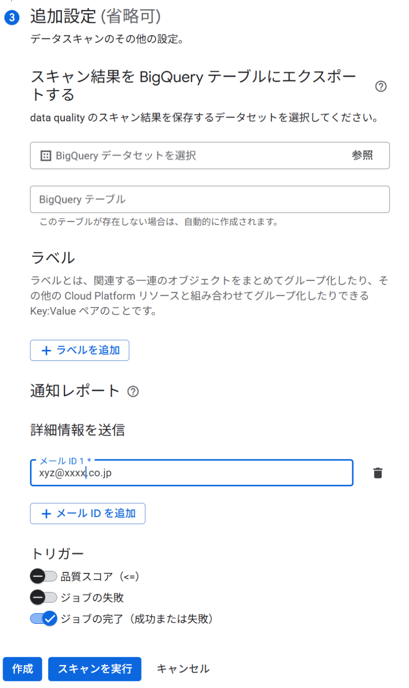The image size is (409, 688).
Task: Add a label with ラベルを追加
Action: point(79,350)
